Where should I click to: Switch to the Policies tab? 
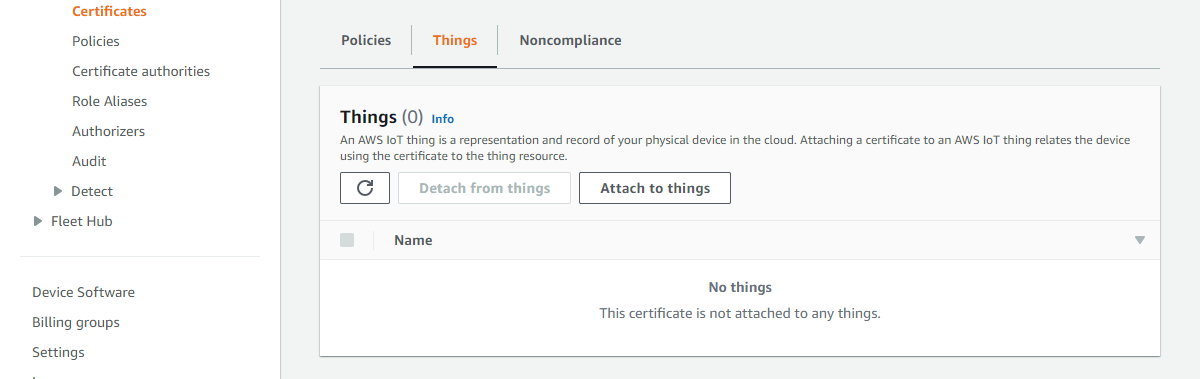pyautogui.click(x=366, y=41)
